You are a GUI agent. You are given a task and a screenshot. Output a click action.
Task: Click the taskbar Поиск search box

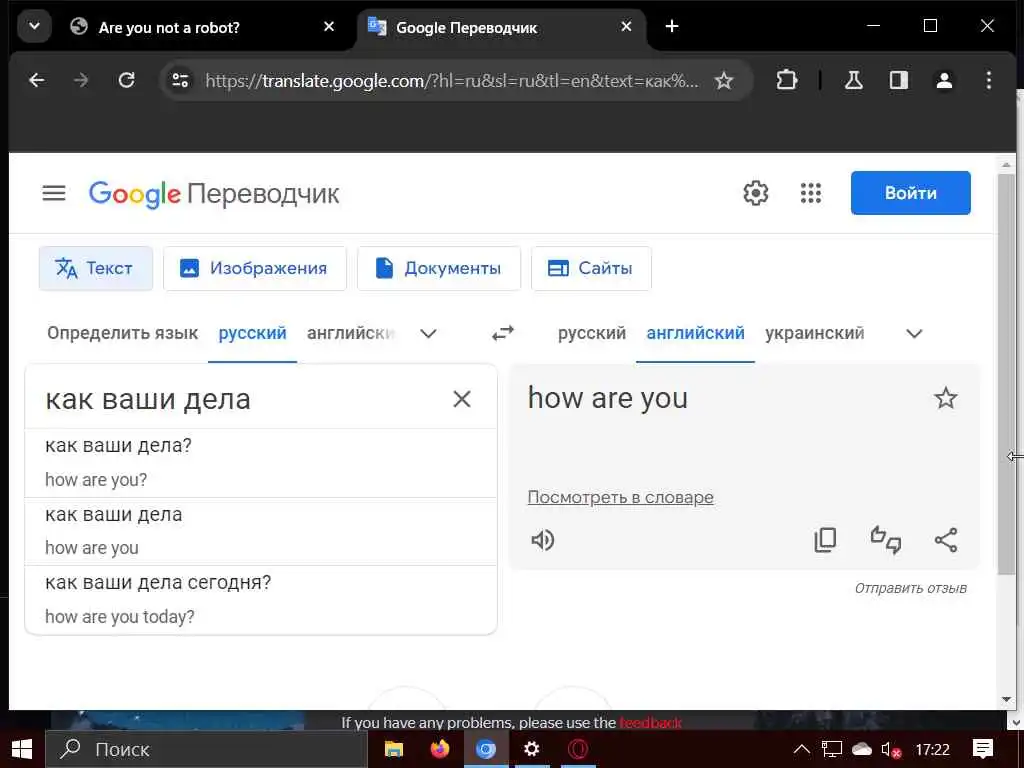206,749
